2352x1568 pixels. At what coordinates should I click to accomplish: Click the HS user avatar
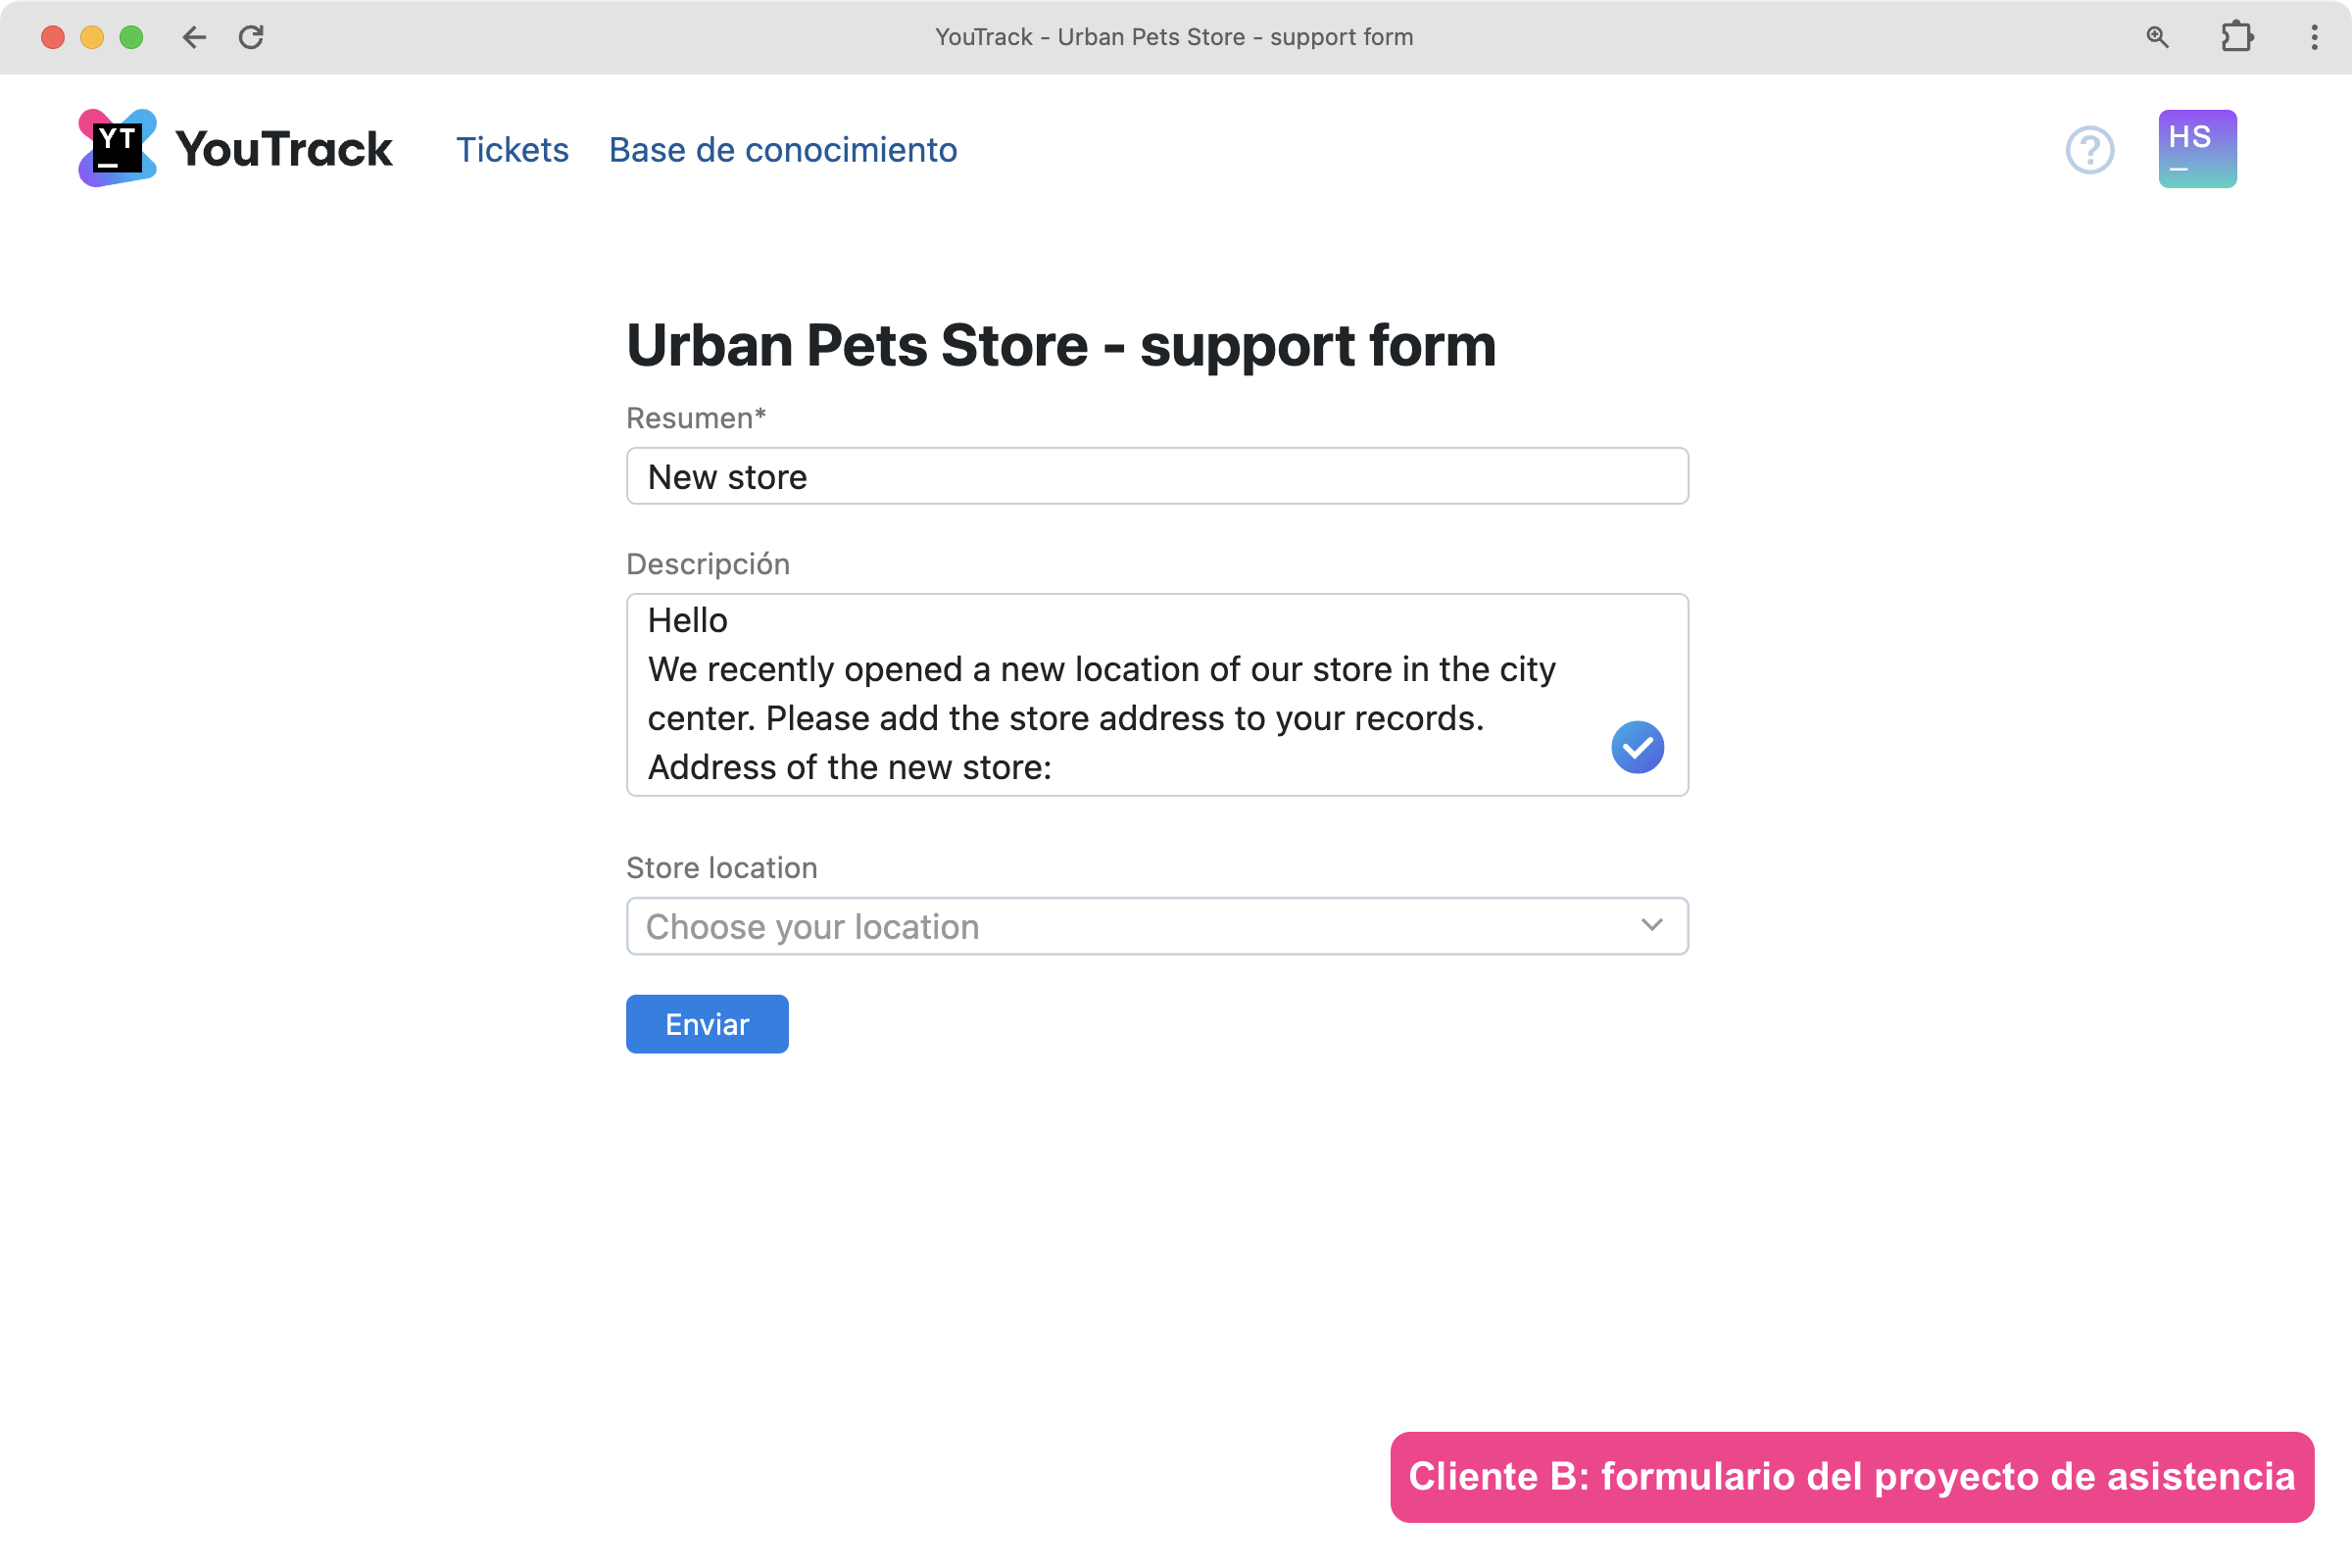[x=2196, y=148]
